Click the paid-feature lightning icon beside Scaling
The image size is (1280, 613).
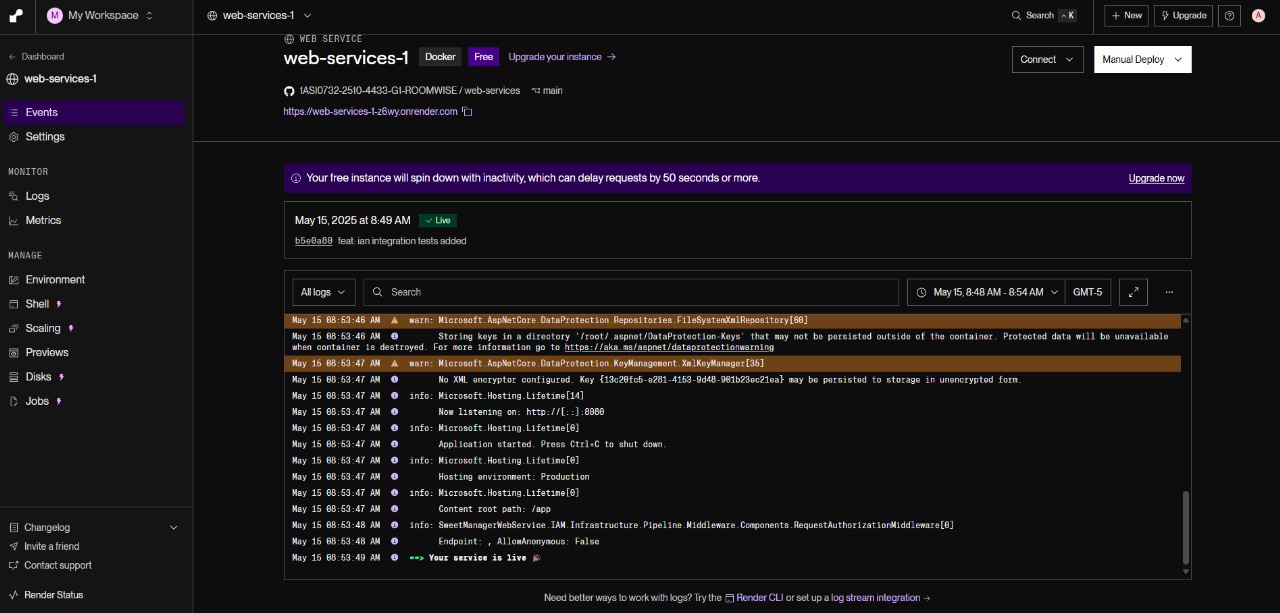[71, 328]
